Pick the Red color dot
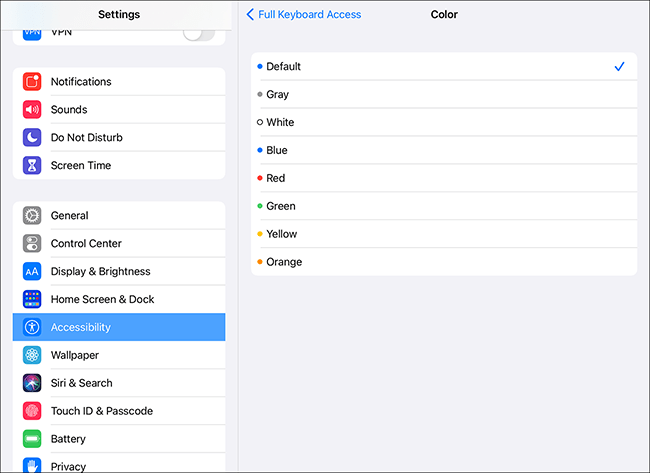This screenshot has width=650, height=473. pyautogui.click(x=260, y=178)
